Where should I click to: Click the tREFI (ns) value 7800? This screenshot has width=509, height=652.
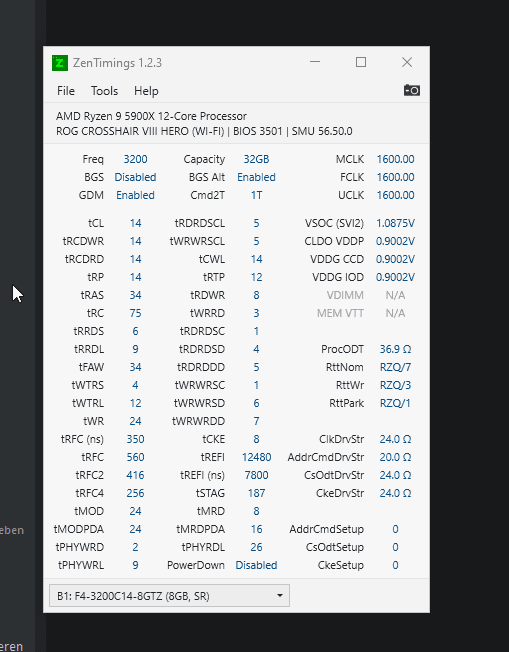(x=256, y=475)
